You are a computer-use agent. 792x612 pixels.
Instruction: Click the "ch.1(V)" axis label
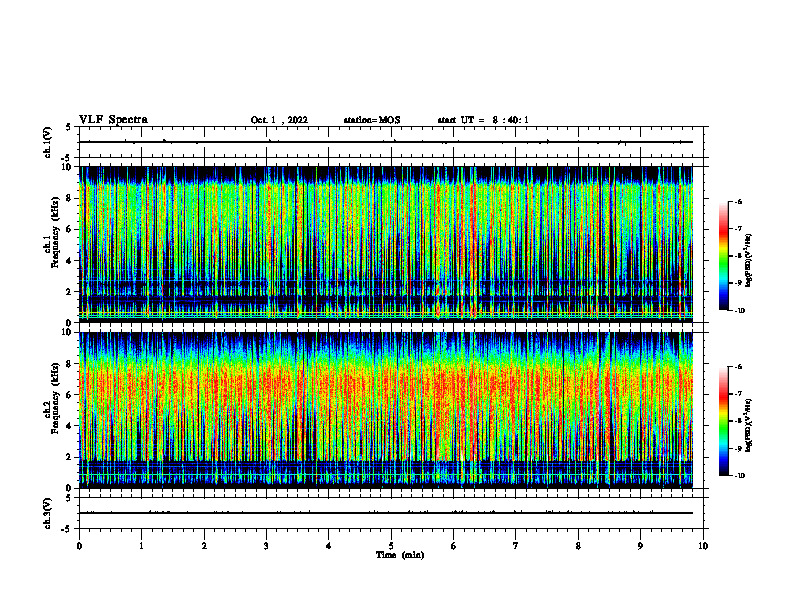coord(47,142)
